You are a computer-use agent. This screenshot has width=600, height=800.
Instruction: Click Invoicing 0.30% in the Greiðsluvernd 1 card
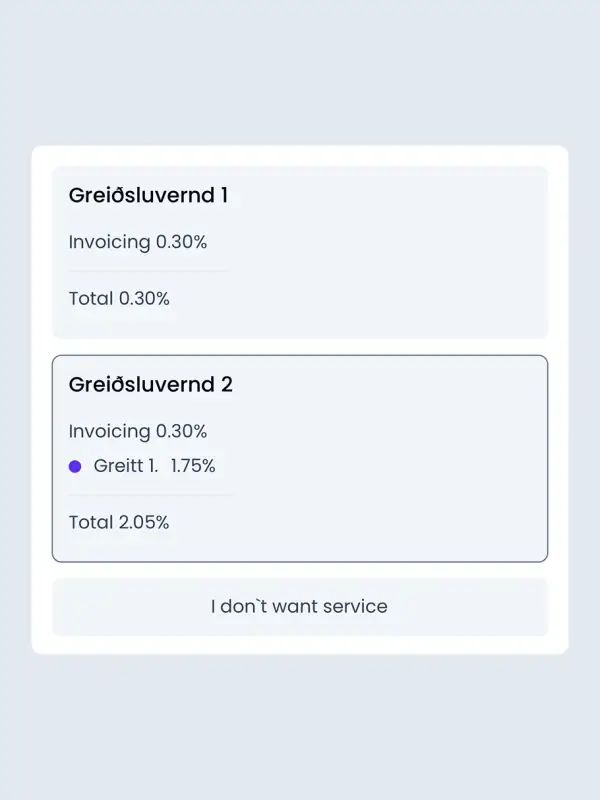pyautogui.click(x=138, y=242)
